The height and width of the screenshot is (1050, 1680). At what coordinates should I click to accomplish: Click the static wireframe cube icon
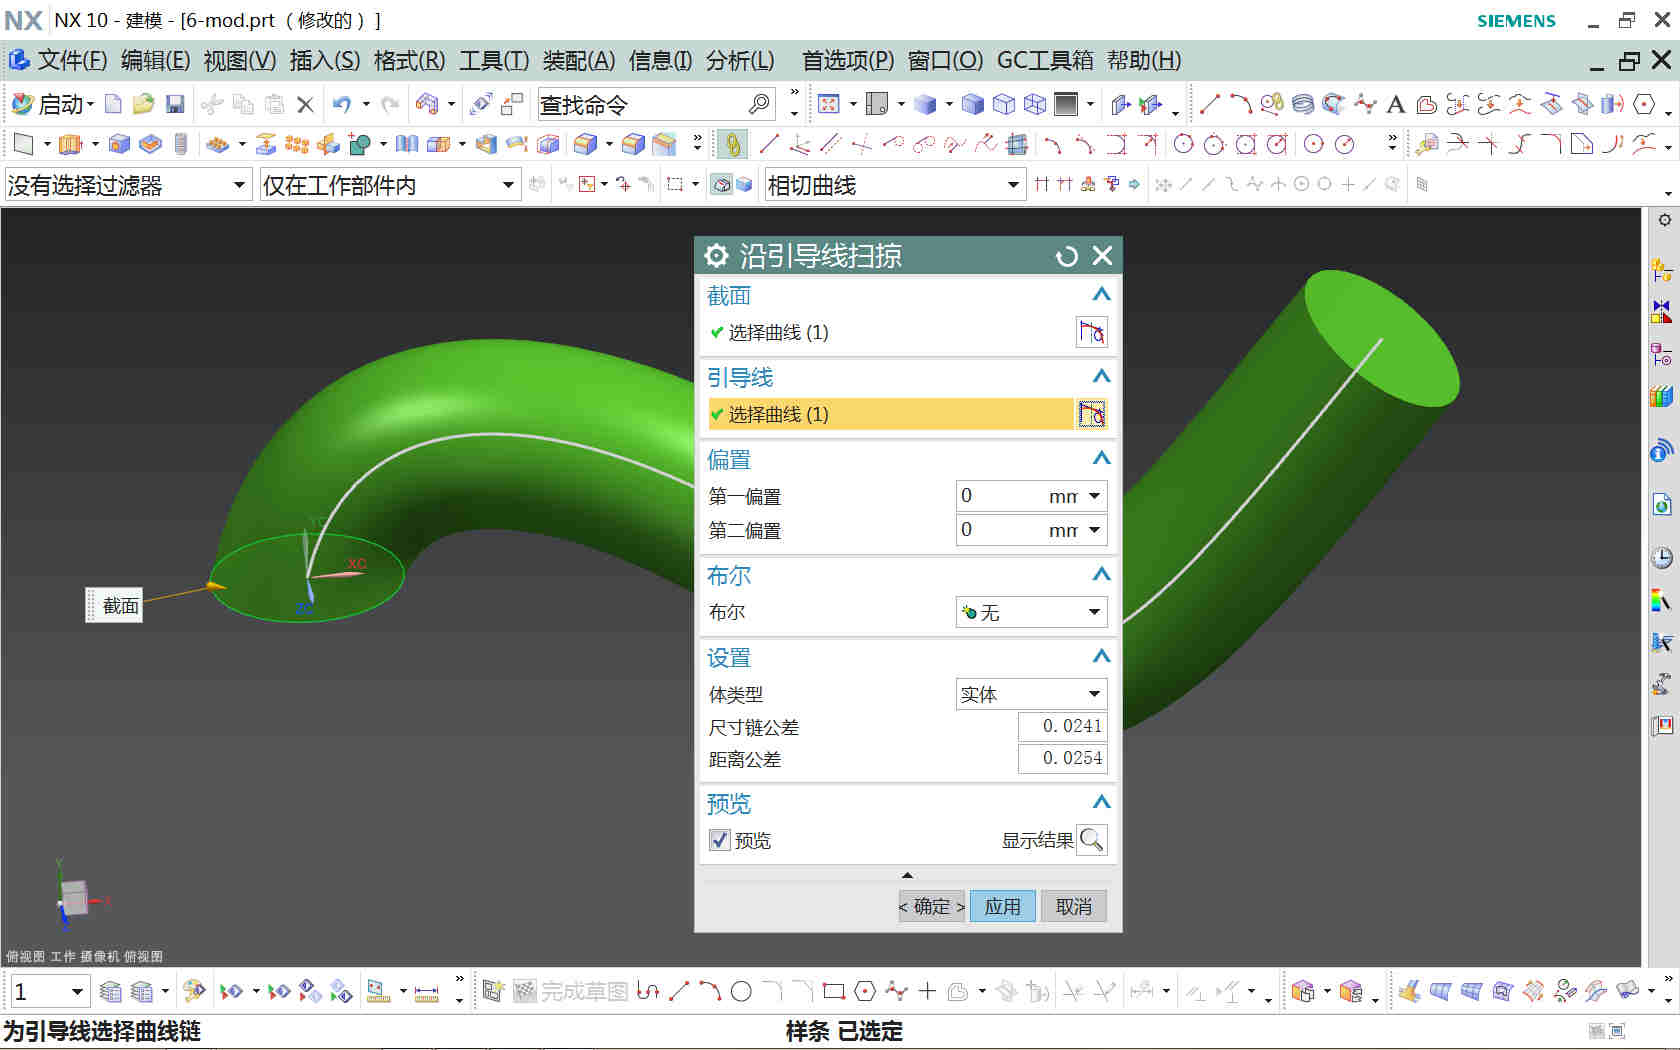tap(1035, 104)
